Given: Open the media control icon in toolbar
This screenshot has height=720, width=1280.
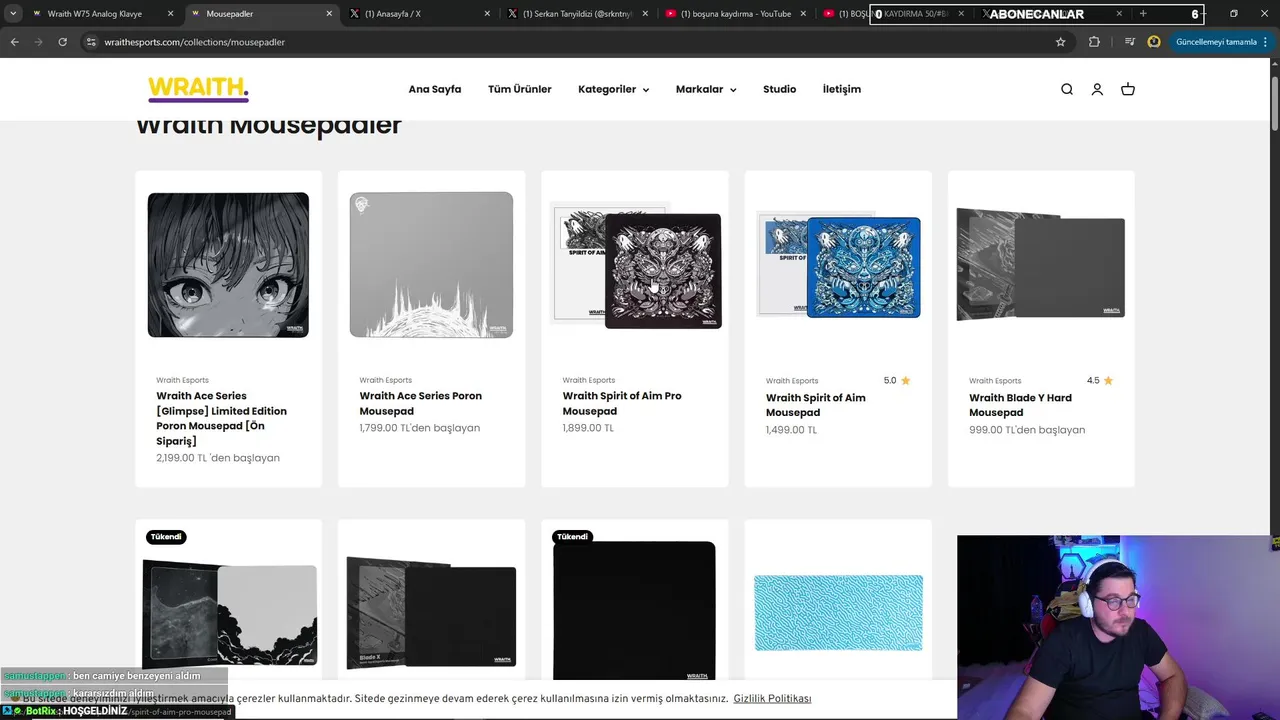Looking at the screenshot, I should [x=1130, y=42].
